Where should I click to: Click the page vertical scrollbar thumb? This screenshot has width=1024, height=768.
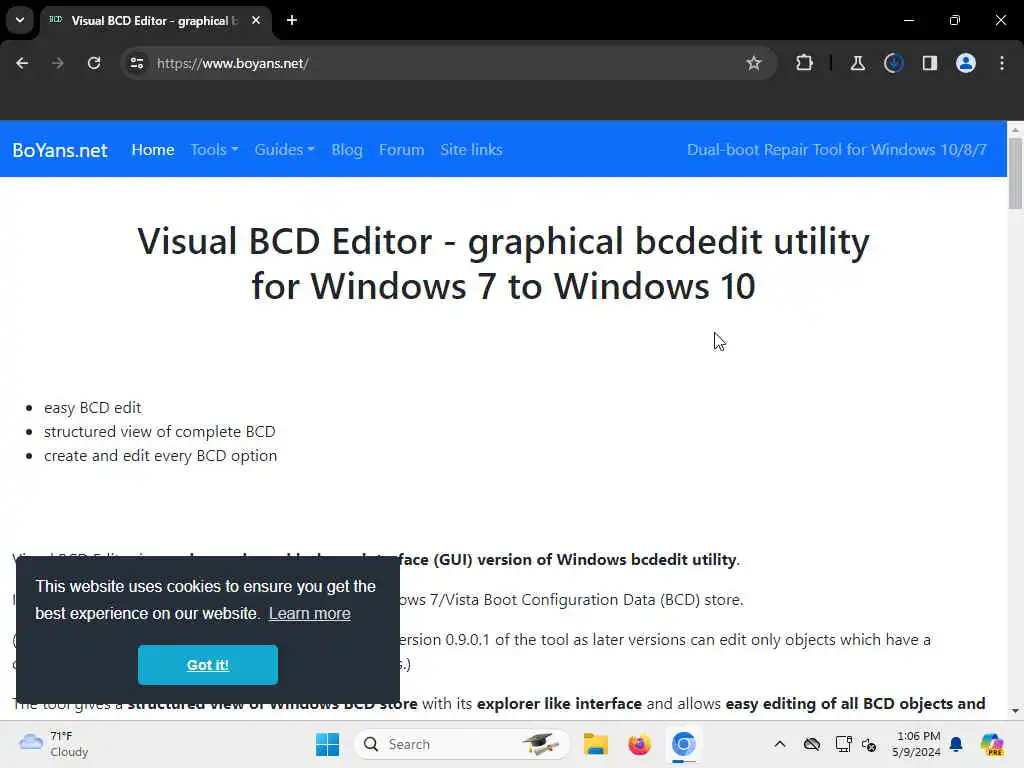pyautogui.click(x=1015, y=173)
